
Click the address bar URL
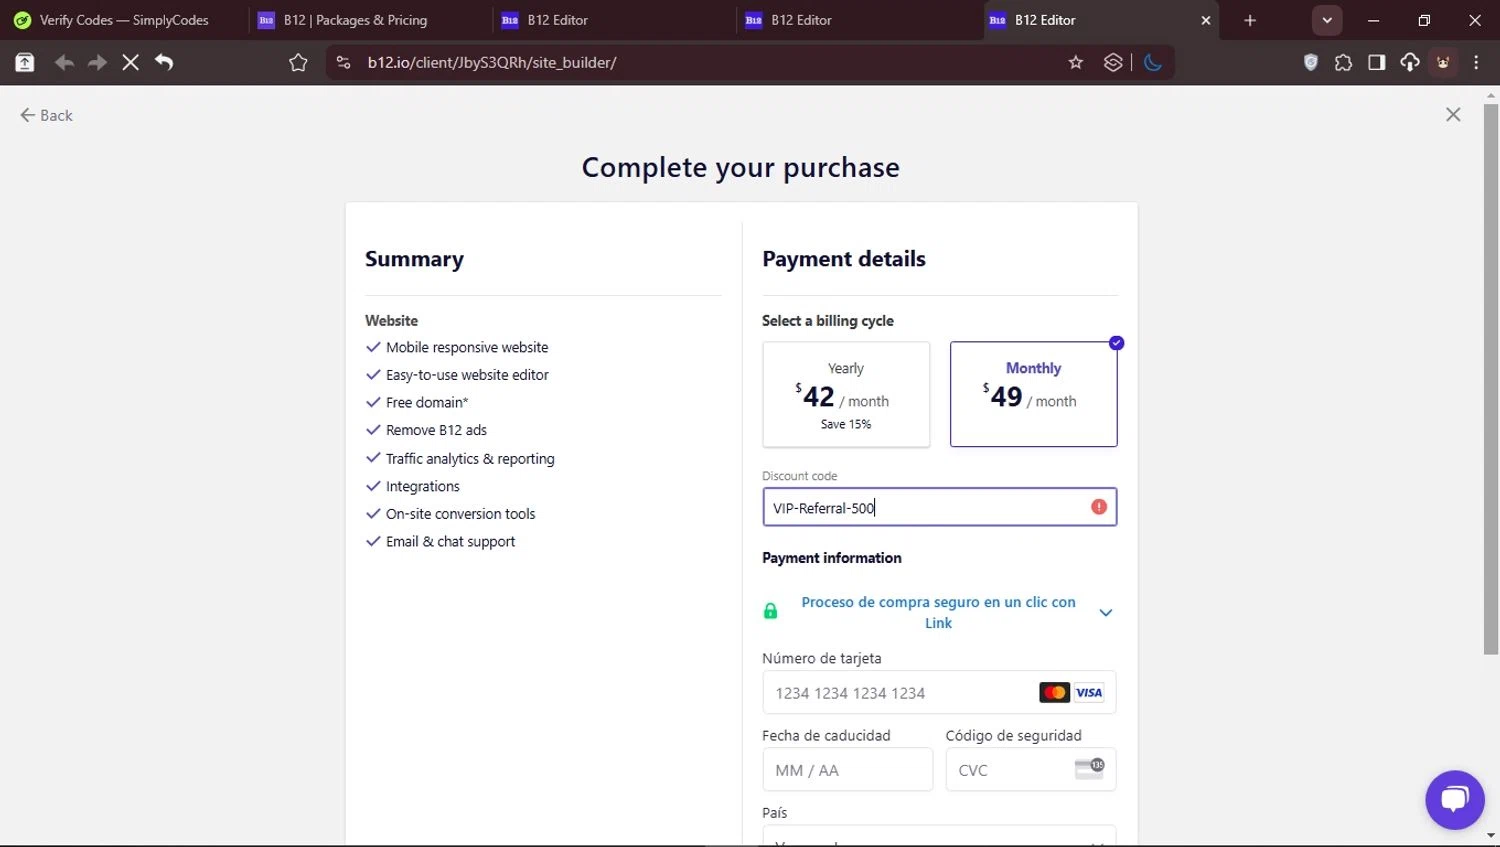click(x=492, y=62)
